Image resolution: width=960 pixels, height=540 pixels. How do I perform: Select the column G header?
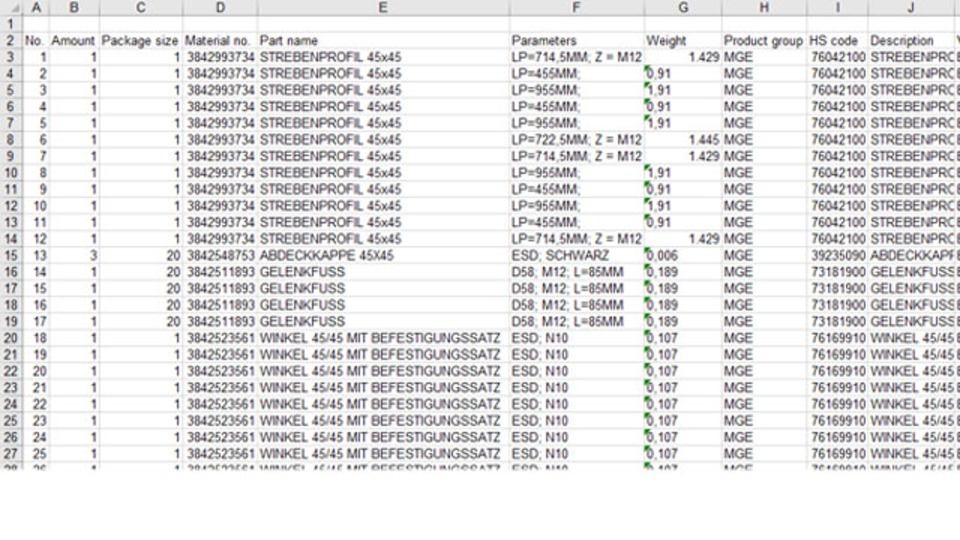click(x=683, y=8)
